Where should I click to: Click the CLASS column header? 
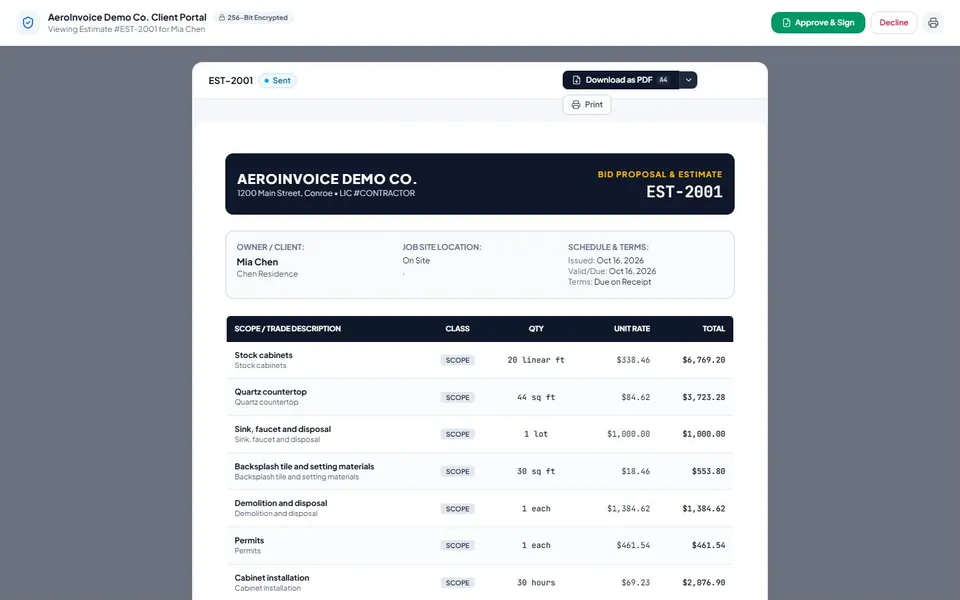pos(457,329)
